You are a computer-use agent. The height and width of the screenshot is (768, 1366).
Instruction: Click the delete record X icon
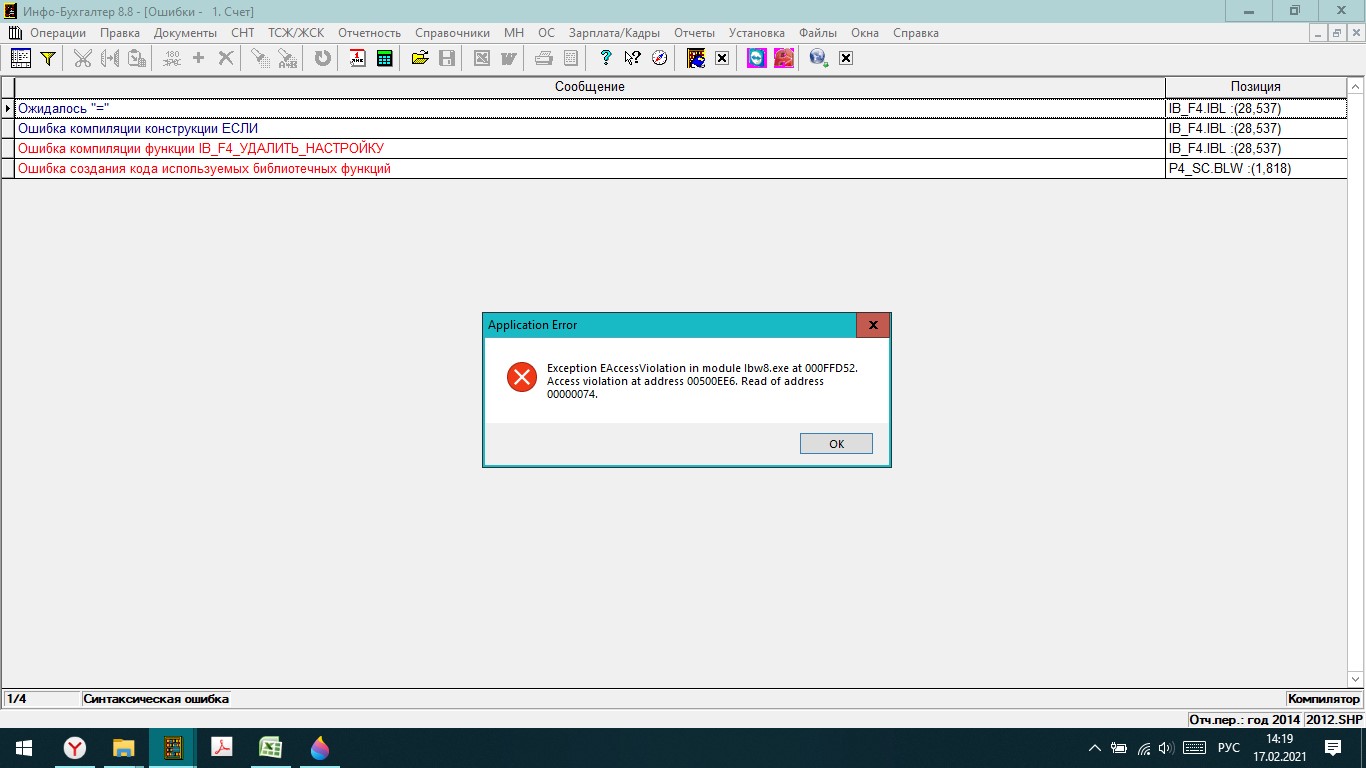tap(226, 58)
